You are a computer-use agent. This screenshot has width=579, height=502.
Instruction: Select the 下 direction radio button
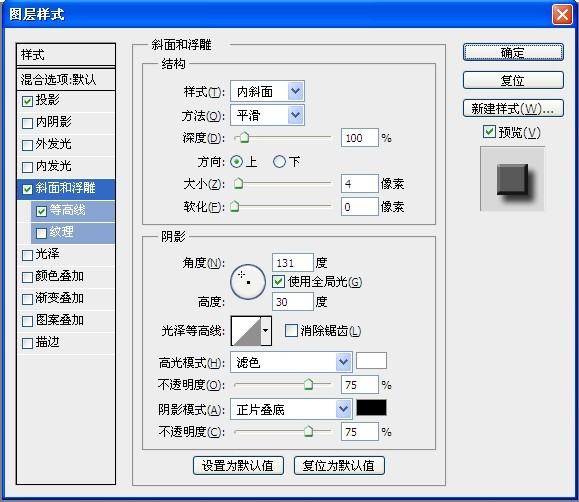coord(279,161)
